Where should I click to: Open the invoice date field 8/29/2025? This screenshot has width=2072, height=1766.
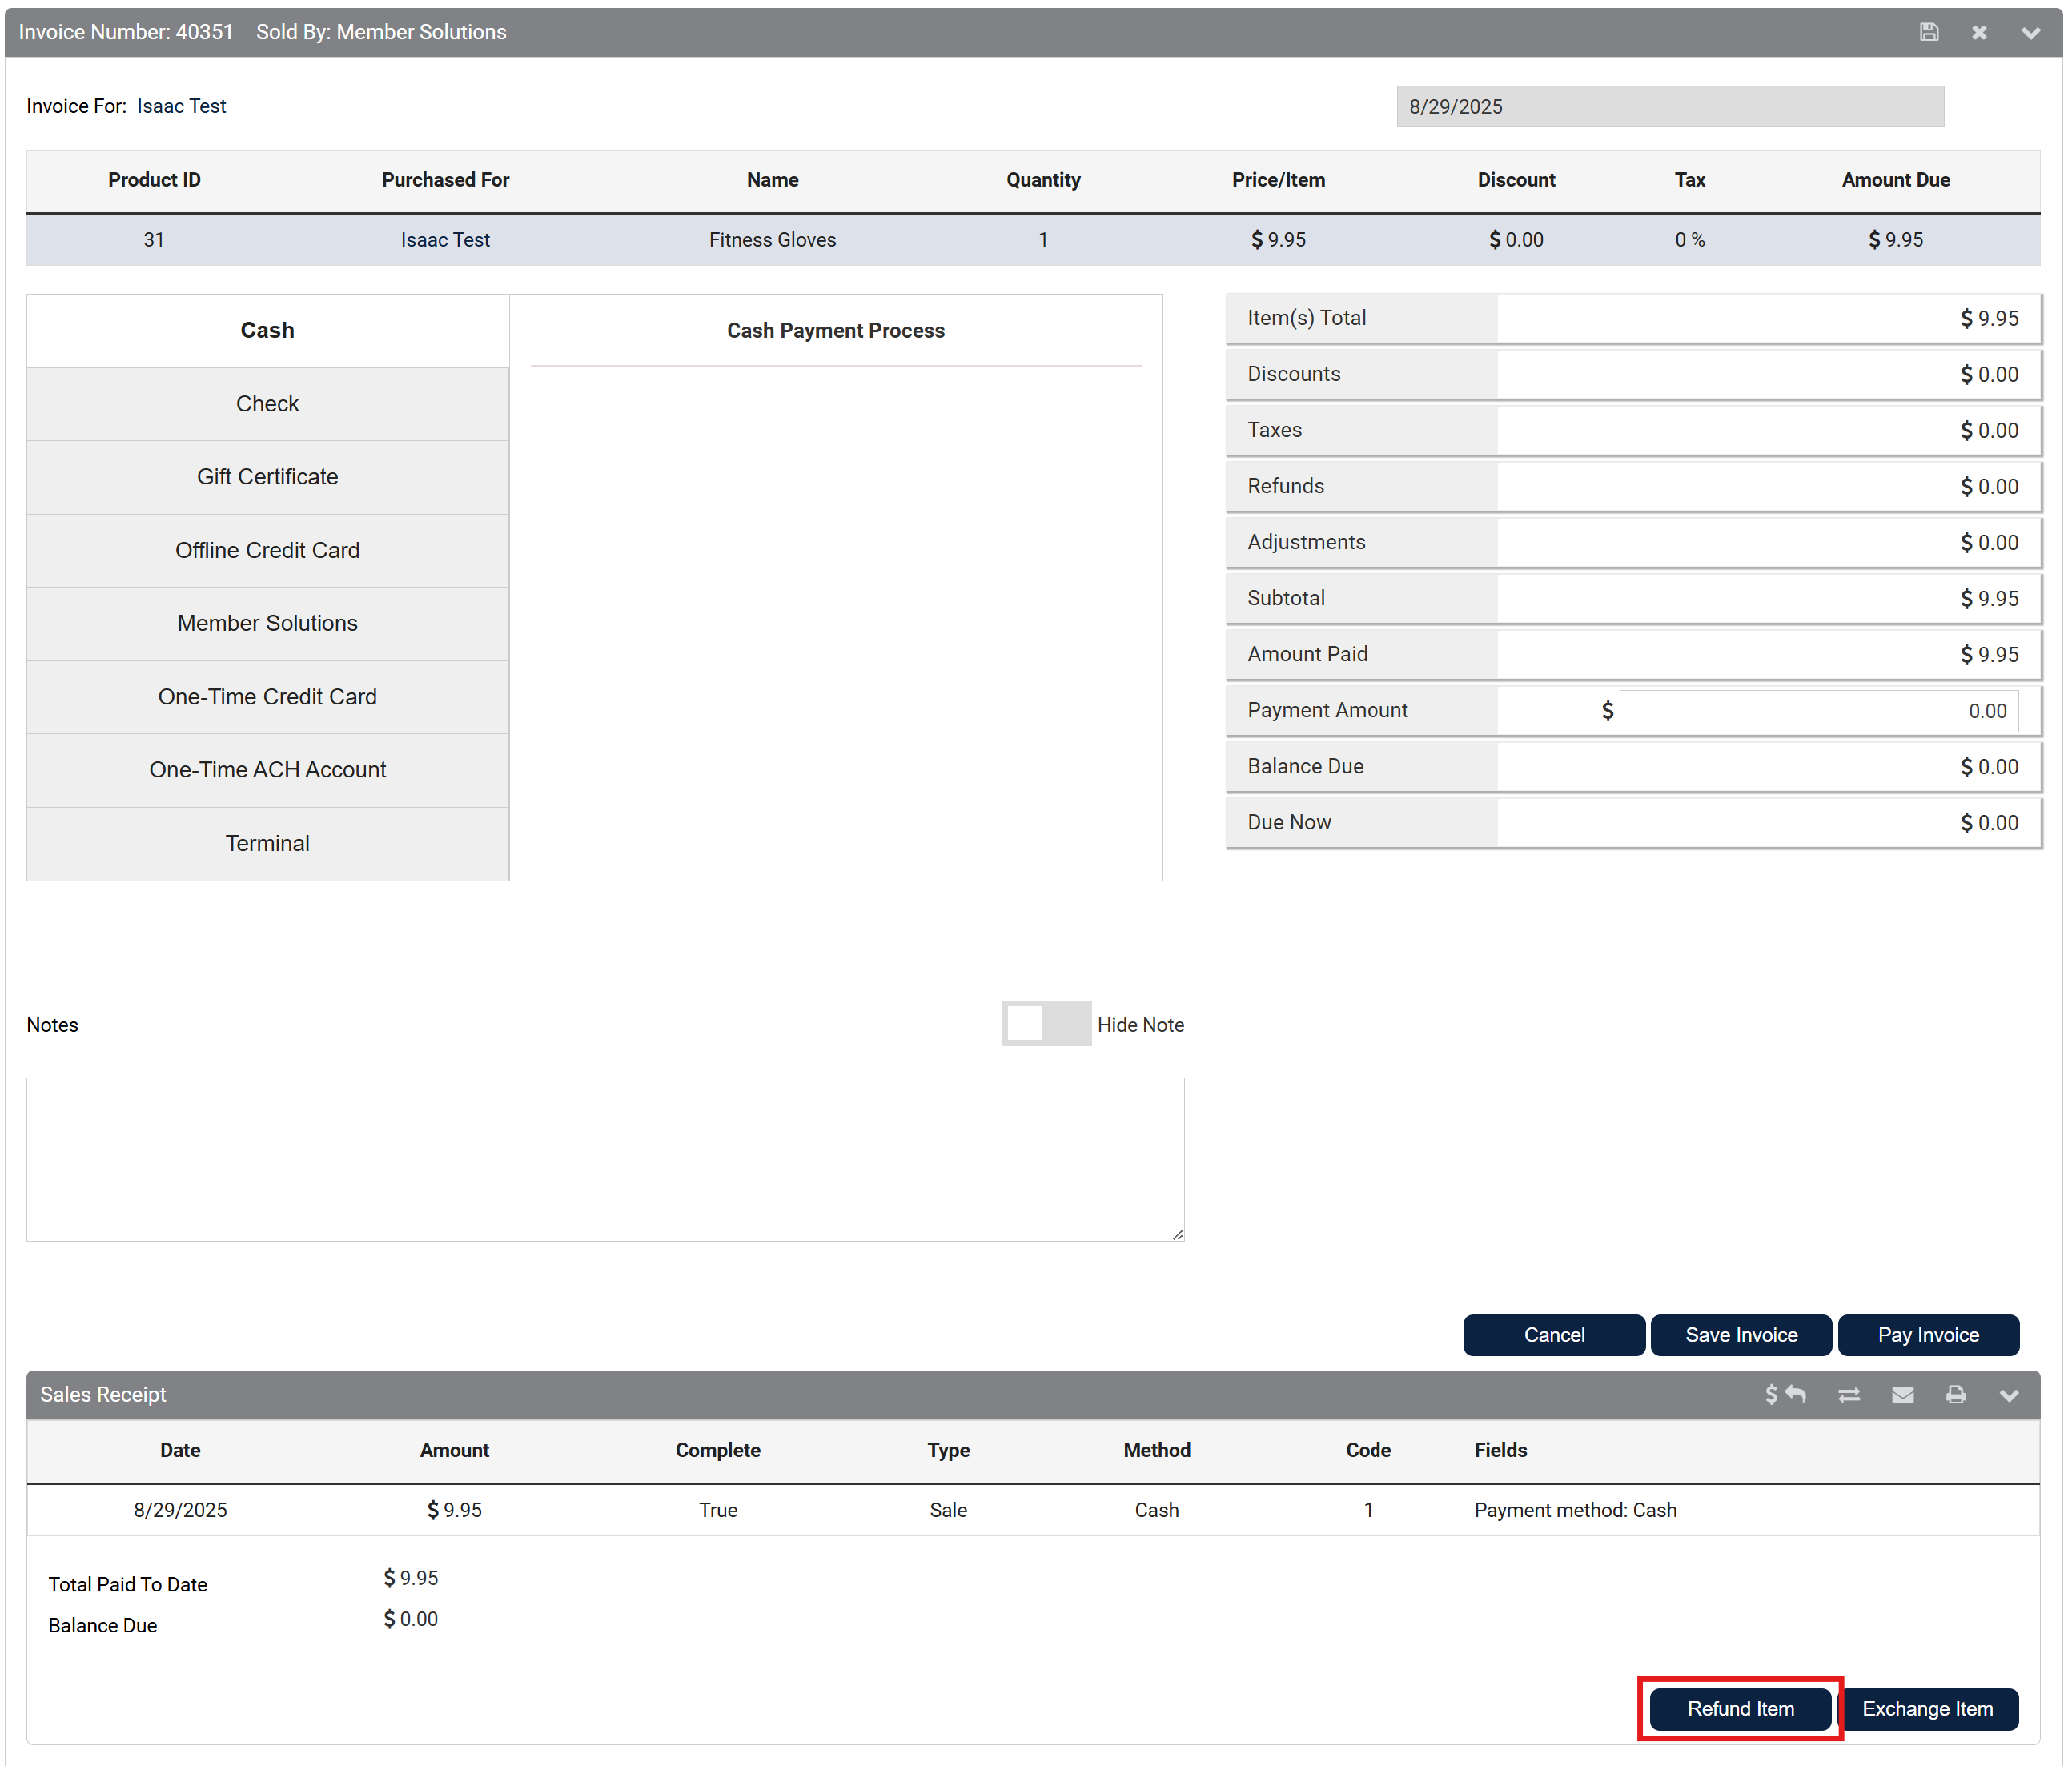coord(1669,107)
